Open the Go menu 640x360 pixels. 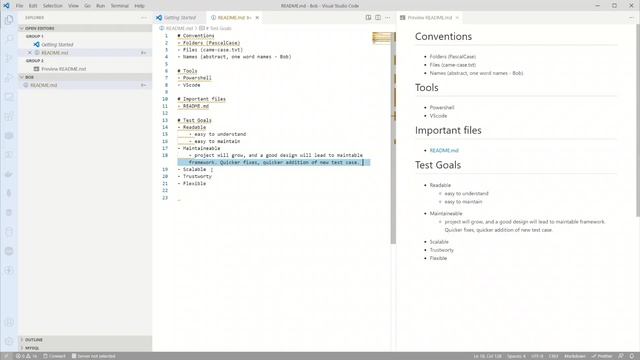(x=87, y=6)
